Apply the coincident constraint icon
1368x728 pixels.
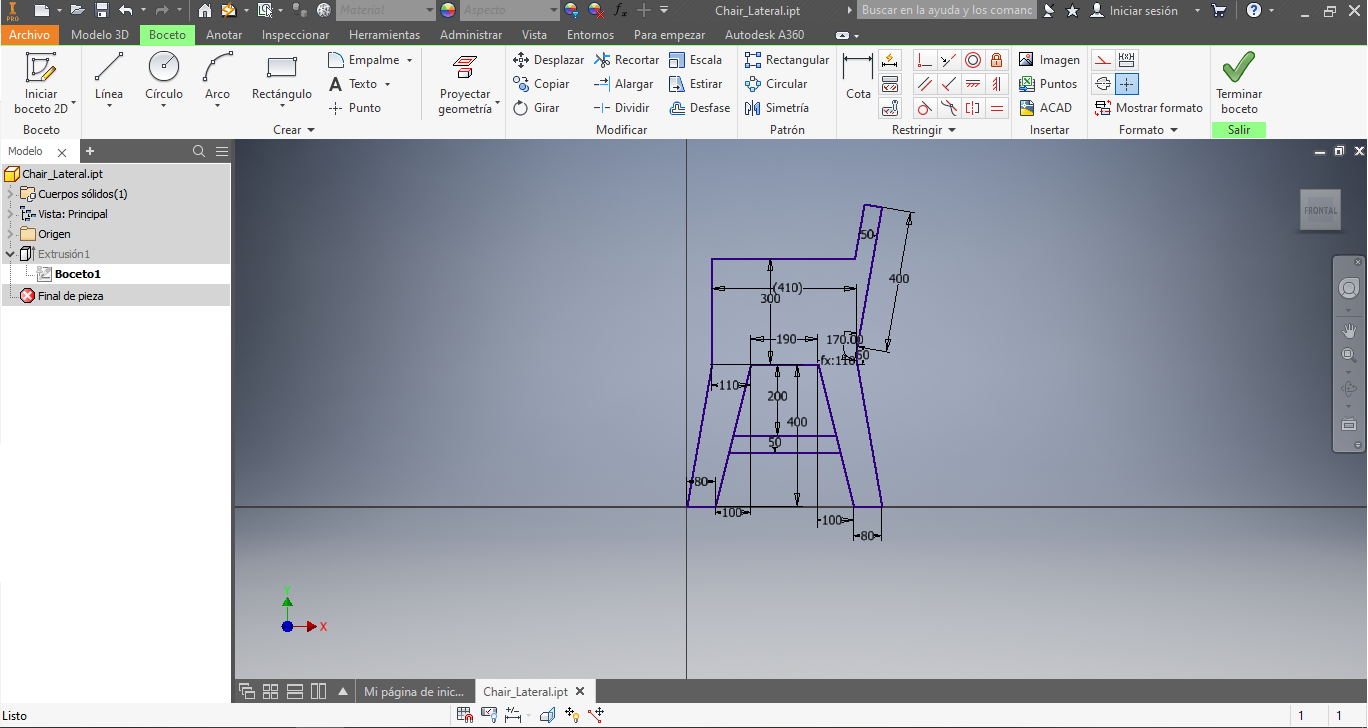click(x=925, y=60)
